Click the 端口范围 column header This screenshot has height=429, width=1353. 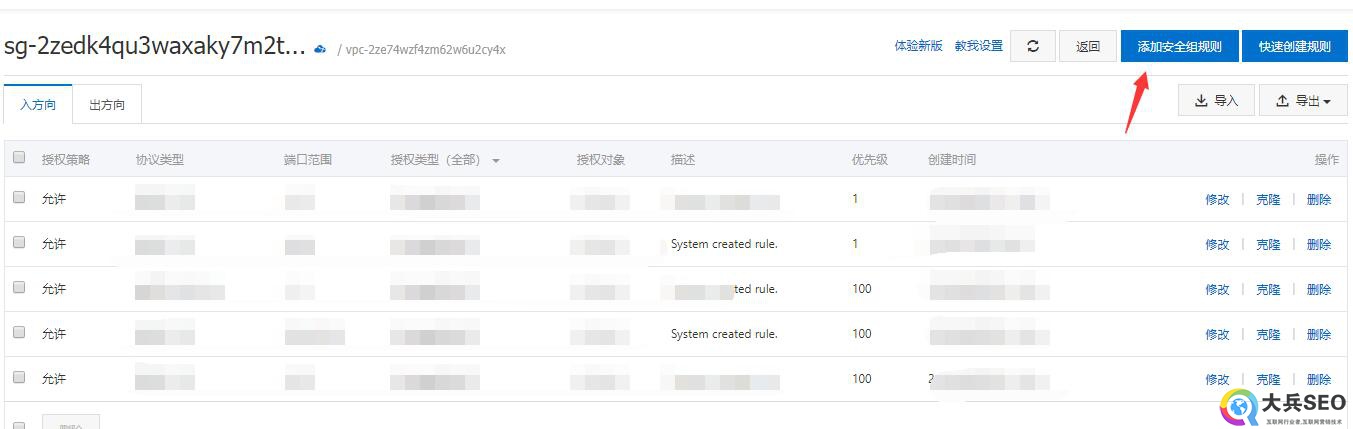[308, 160]
